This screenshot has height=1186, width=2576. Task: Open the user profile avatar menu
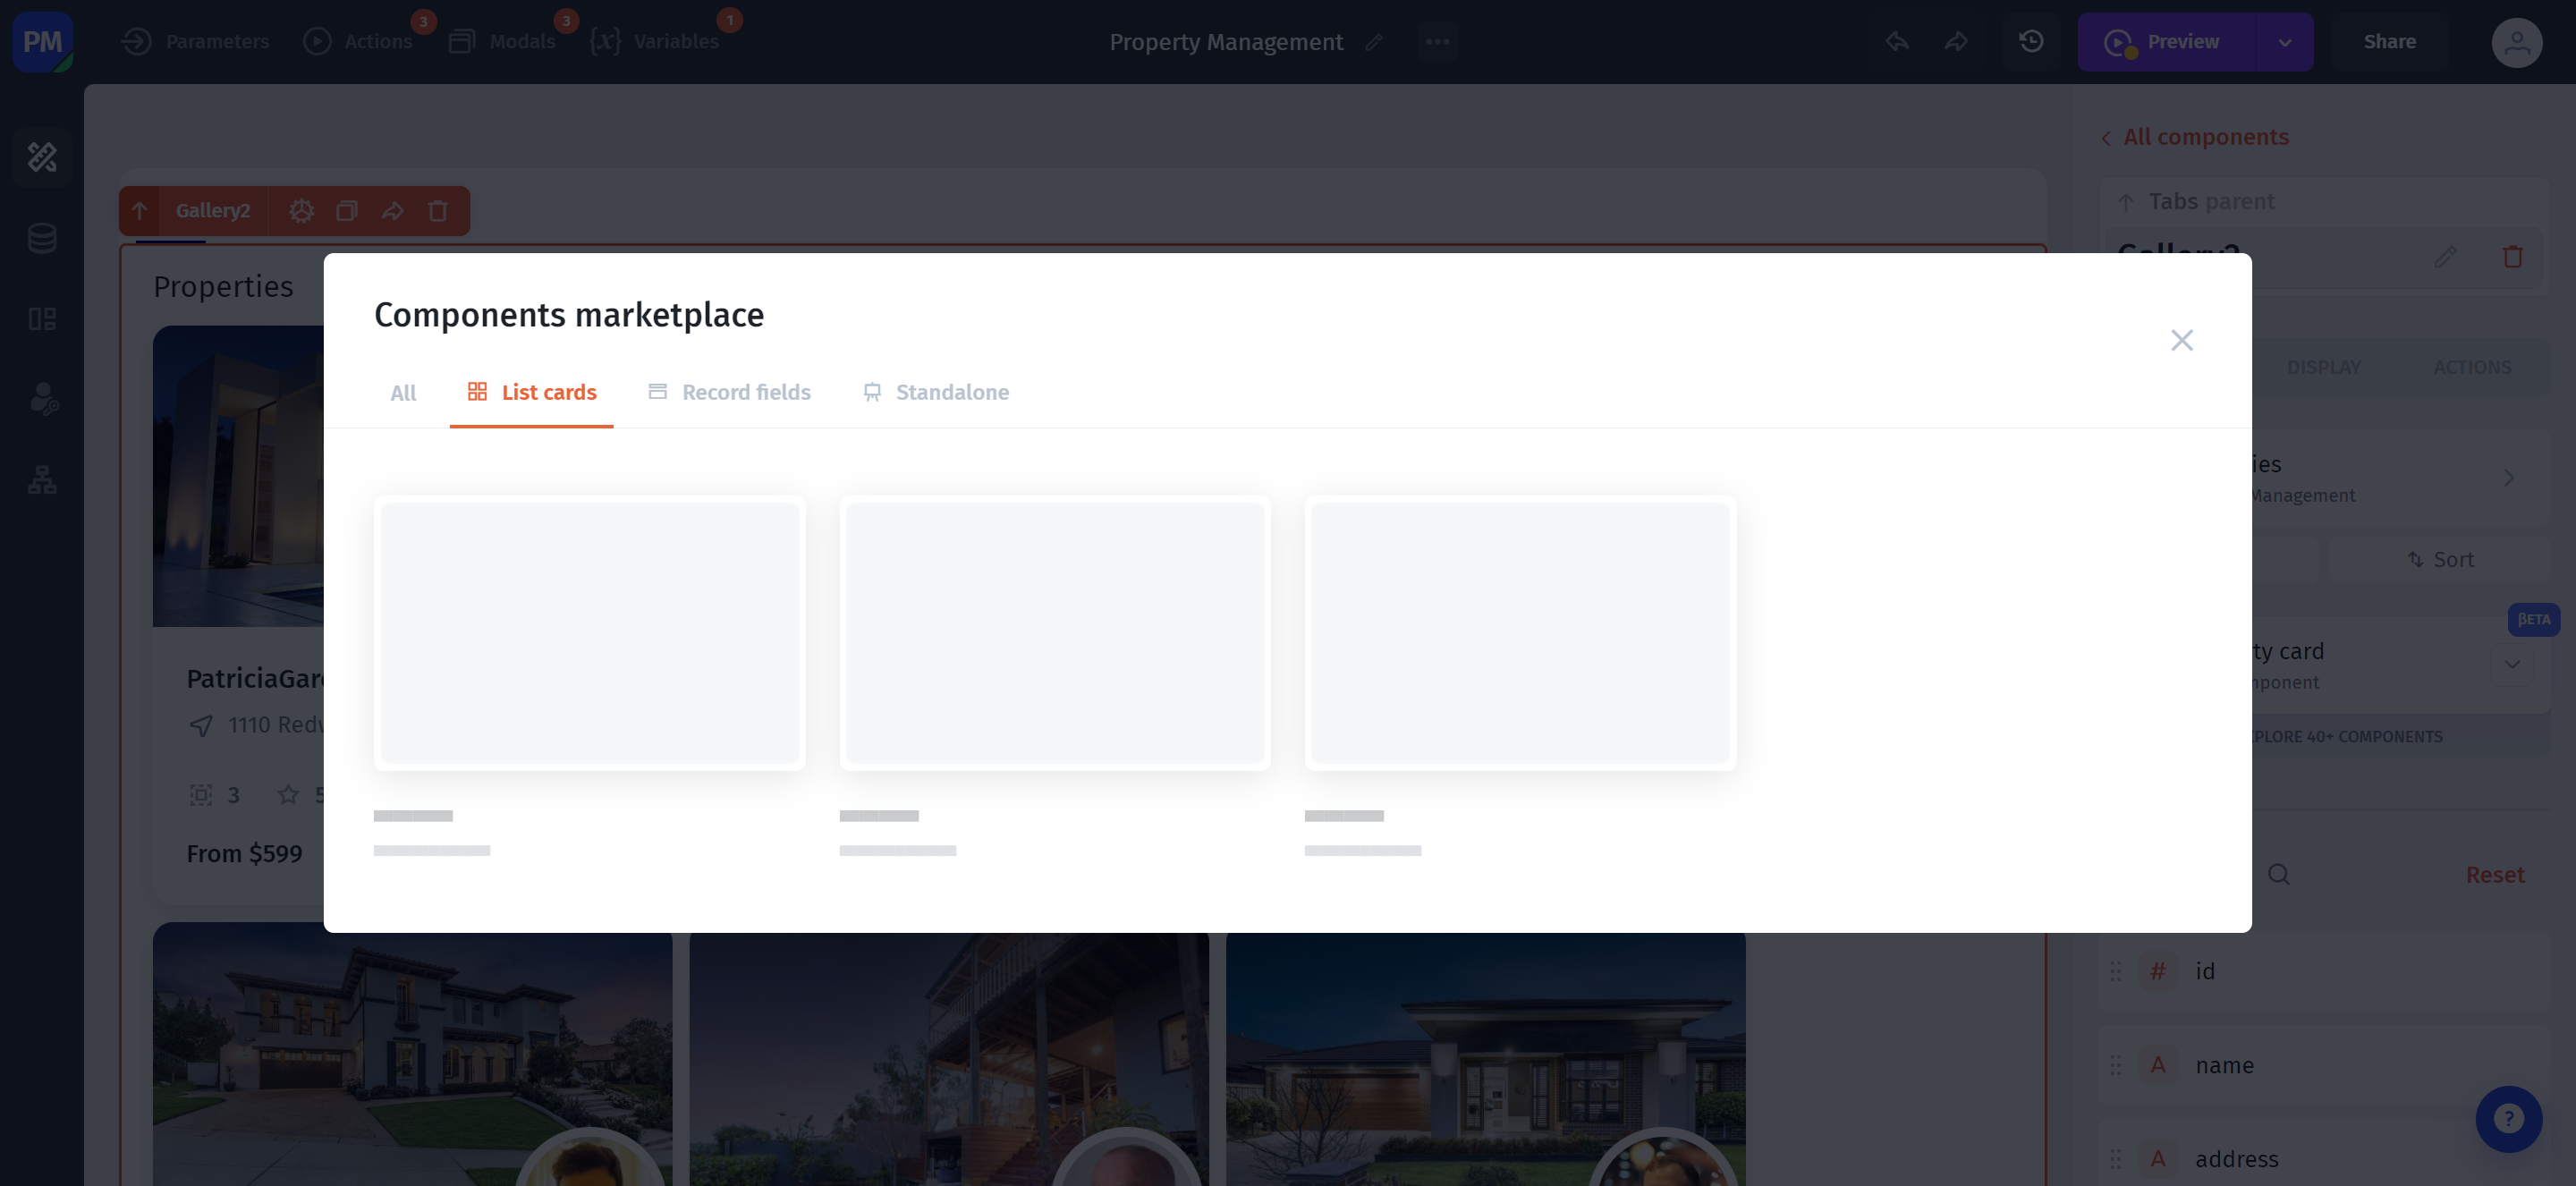click(2516, 42)
